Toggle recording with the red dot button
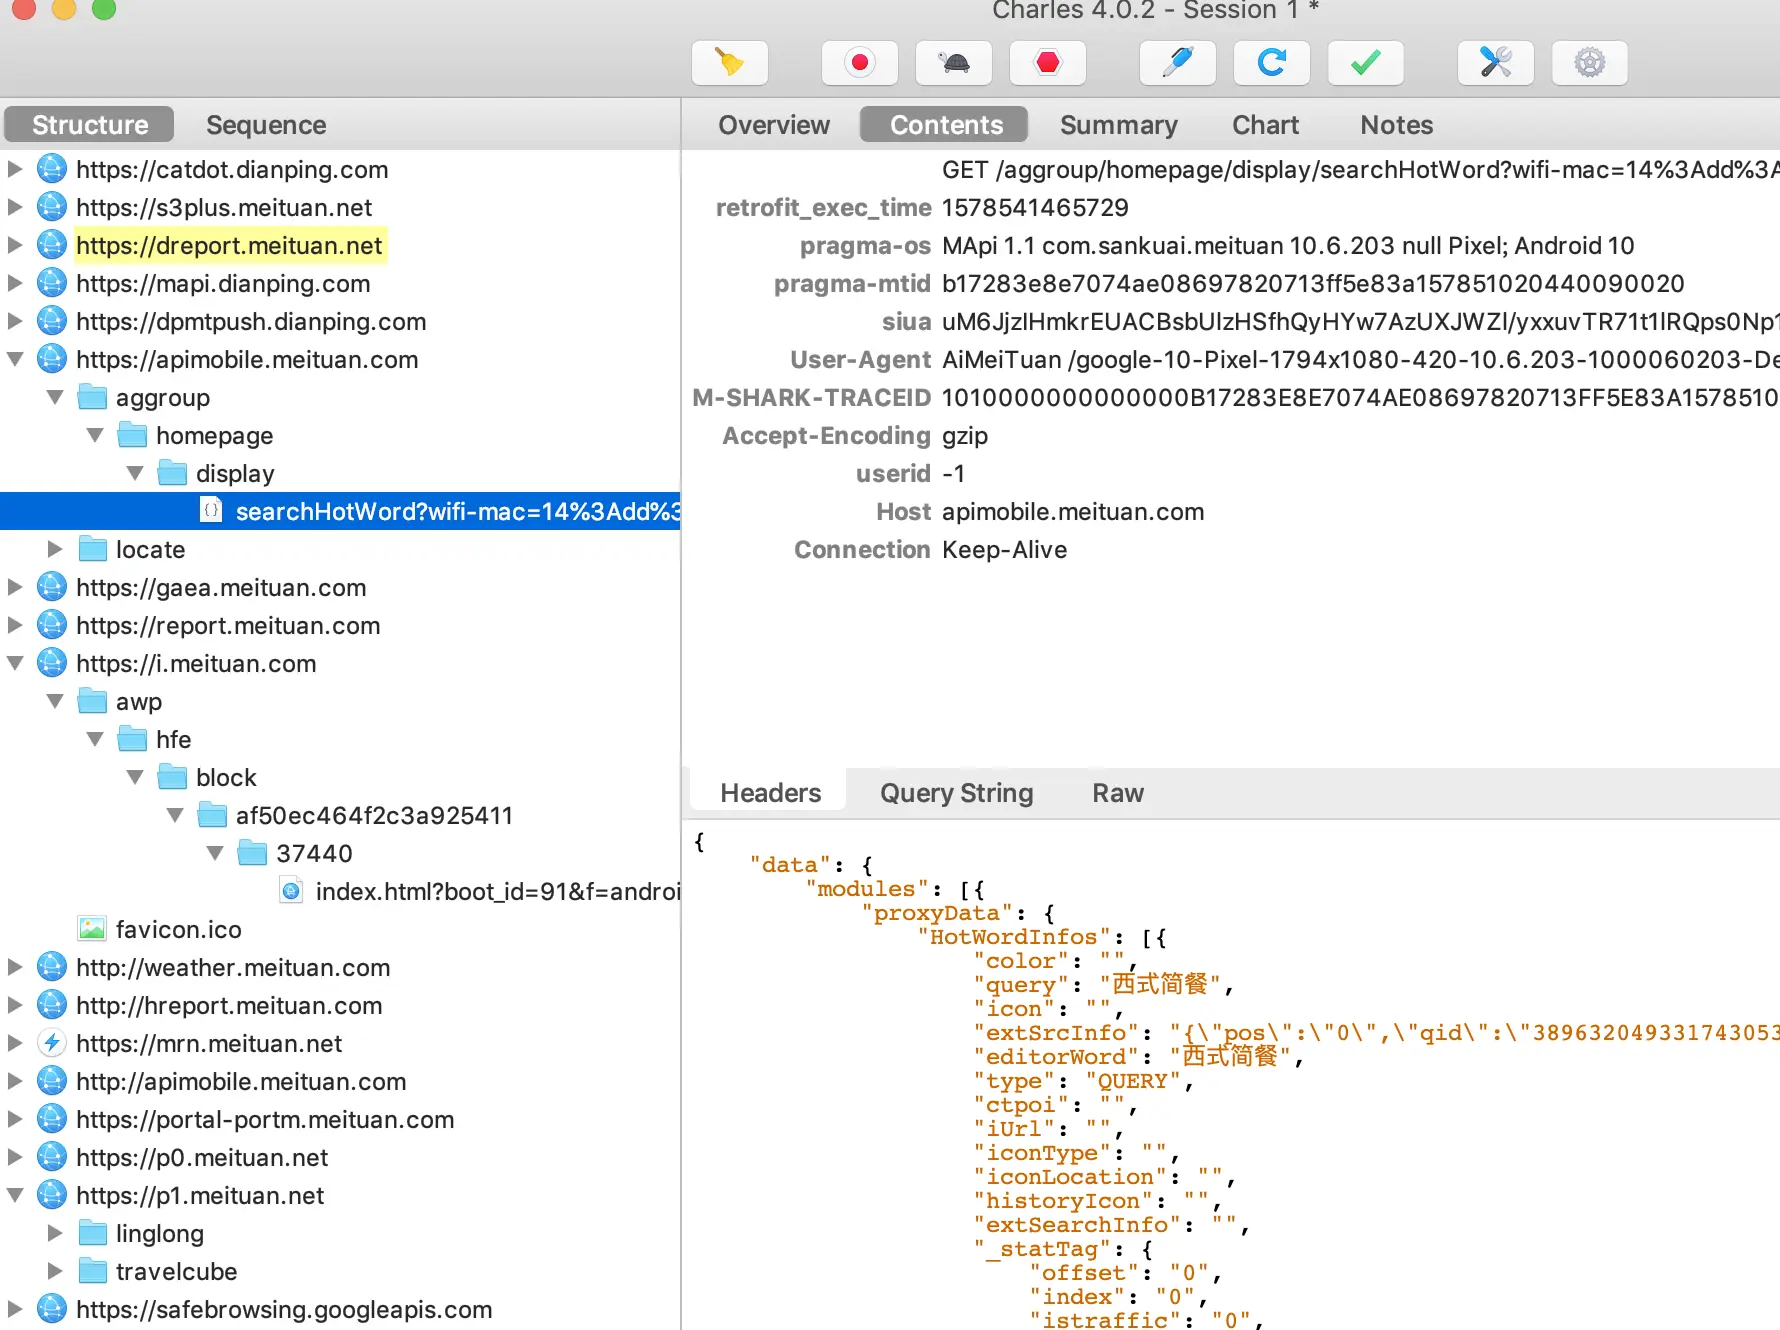The width and height of the screenshot is (1780, 1330). 859,63
